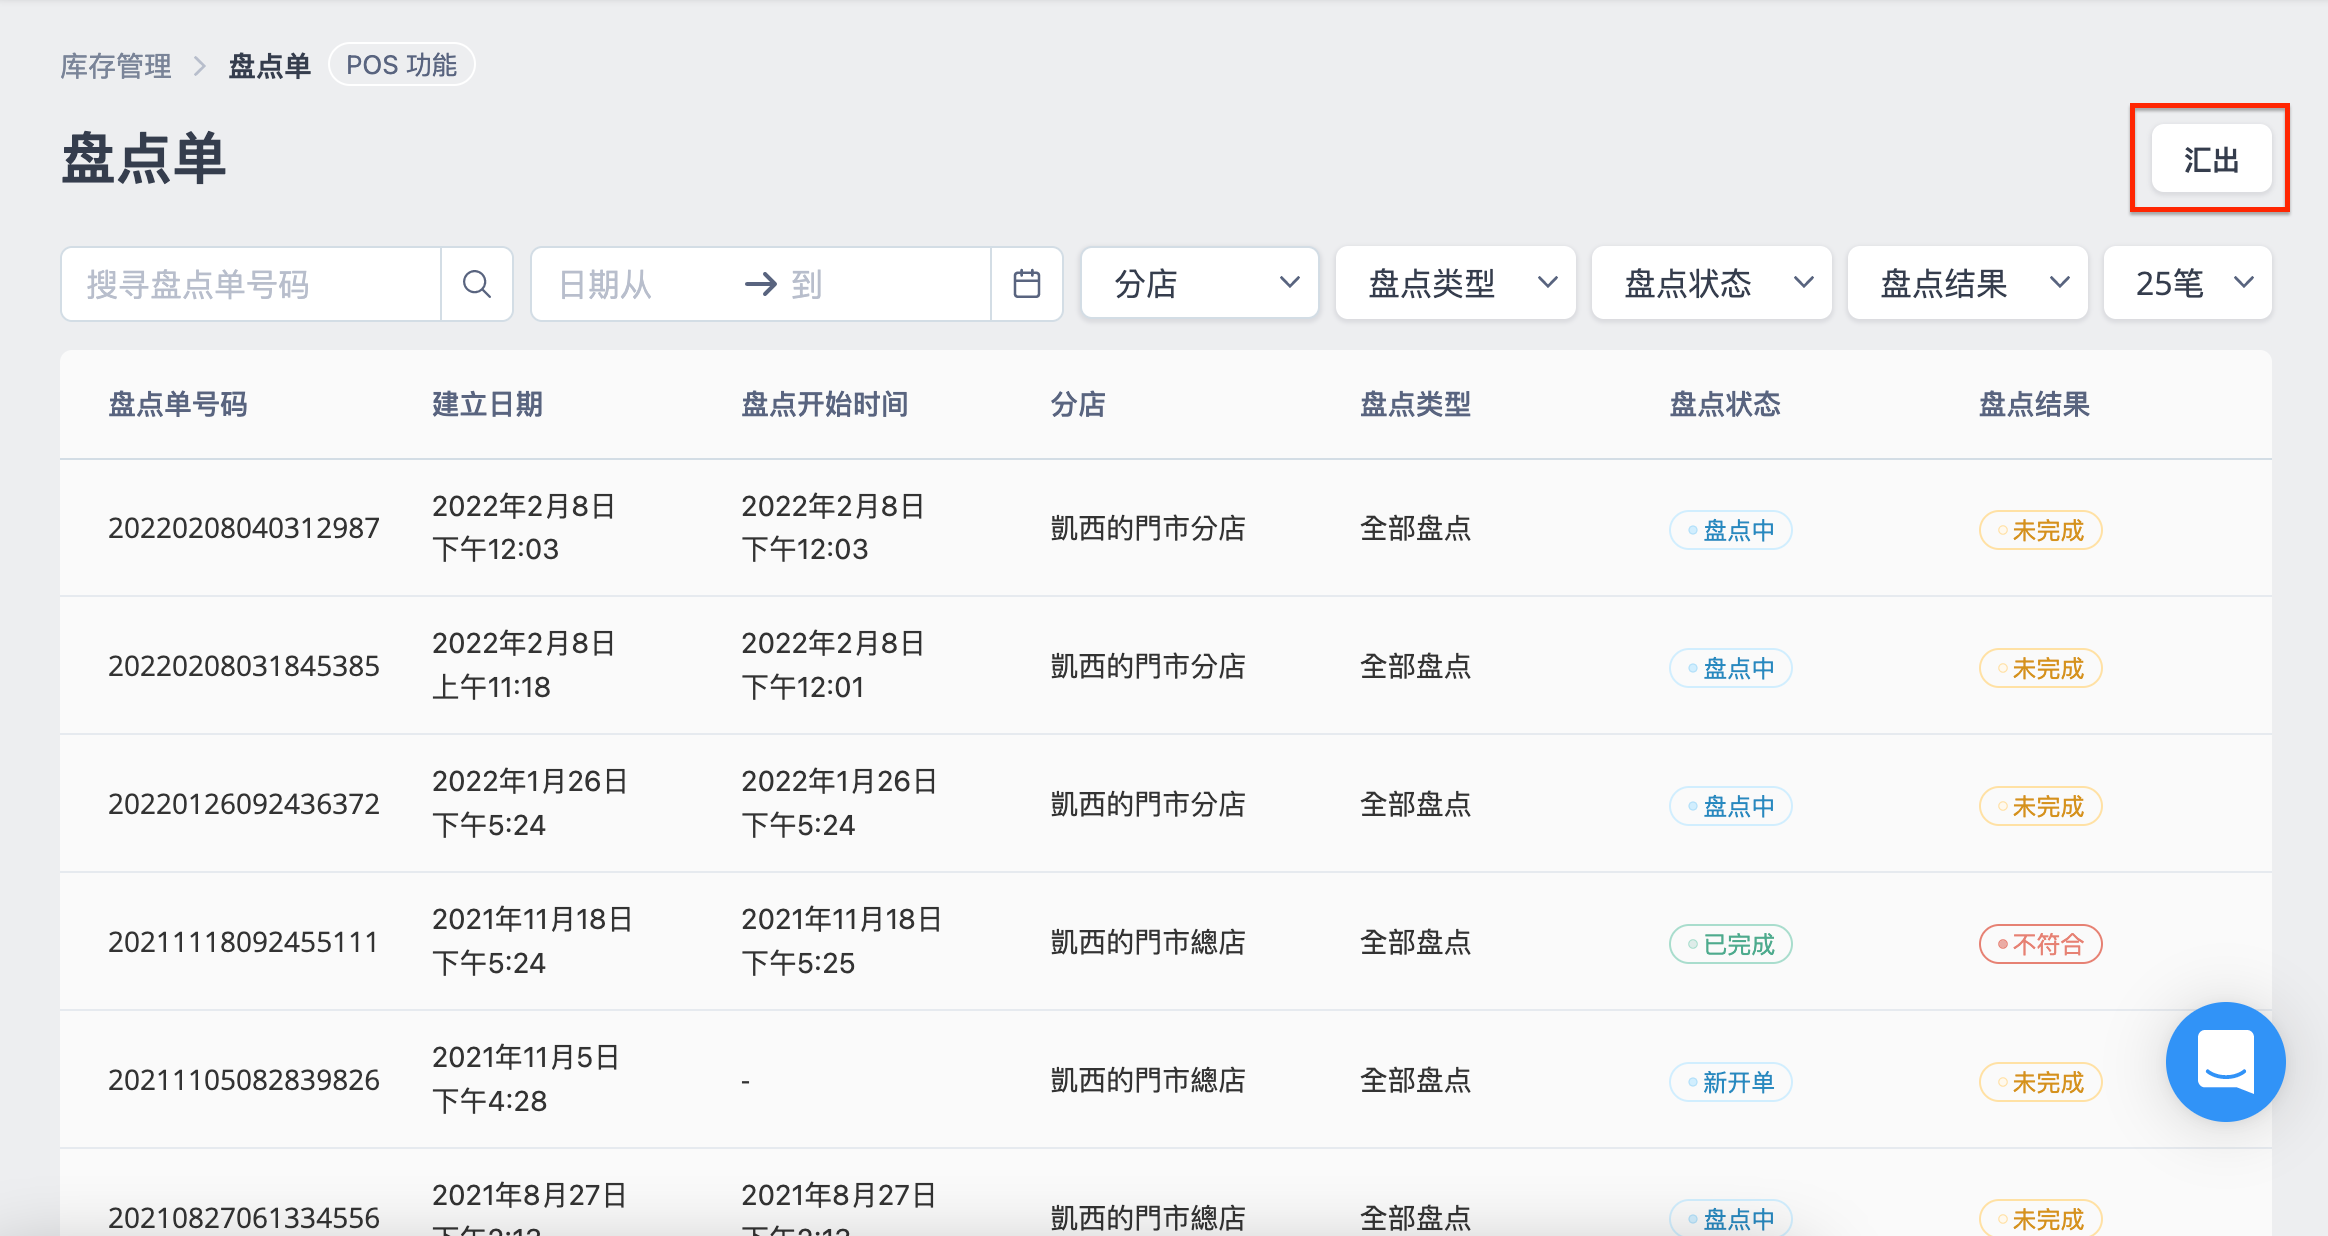The image size is (2328, 1236).
Task: Click the POS 功能 tag
Action: click(401, 65)
